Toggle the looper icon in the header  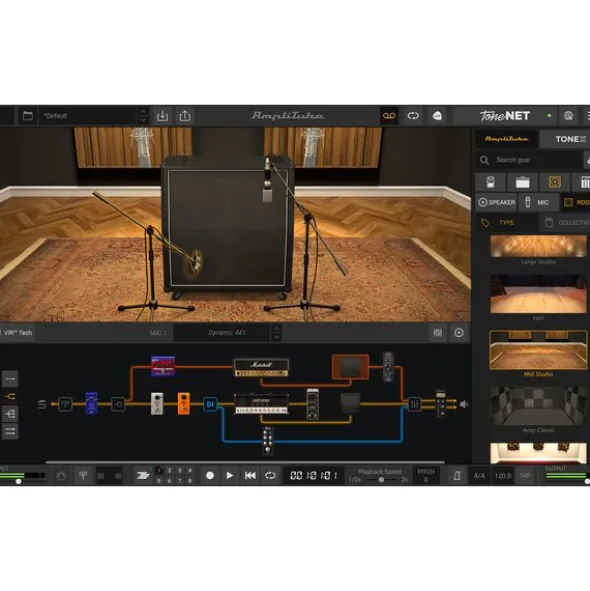[413, 116]
